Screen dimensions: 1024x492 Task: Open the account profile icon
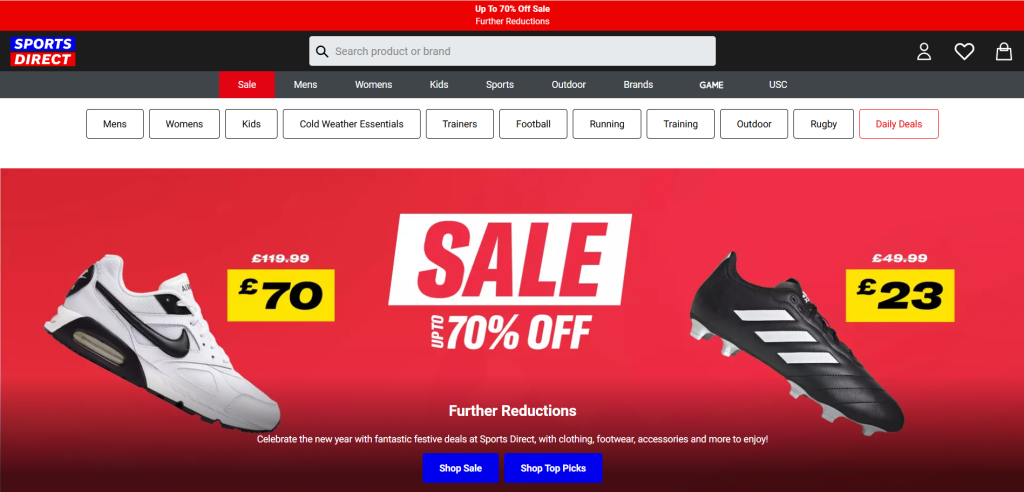point(923,52)
